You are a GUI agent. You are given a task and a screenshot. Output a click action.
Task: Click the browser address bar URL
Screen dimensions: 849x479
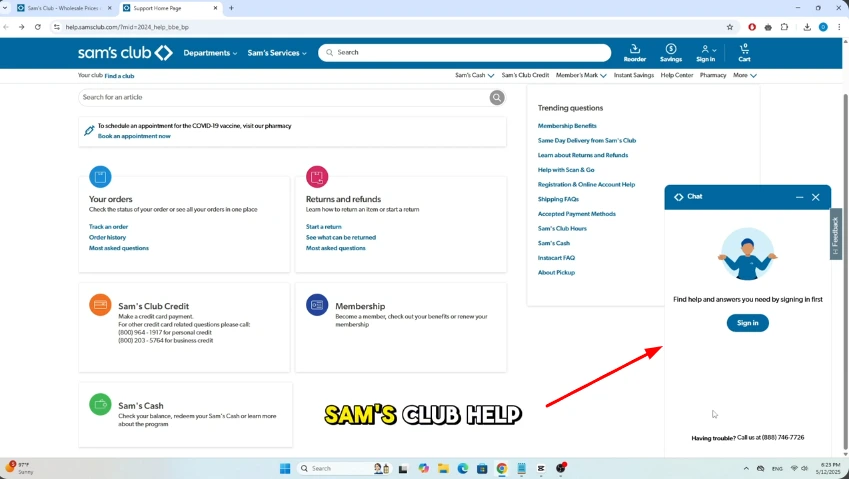click(127, 27)
